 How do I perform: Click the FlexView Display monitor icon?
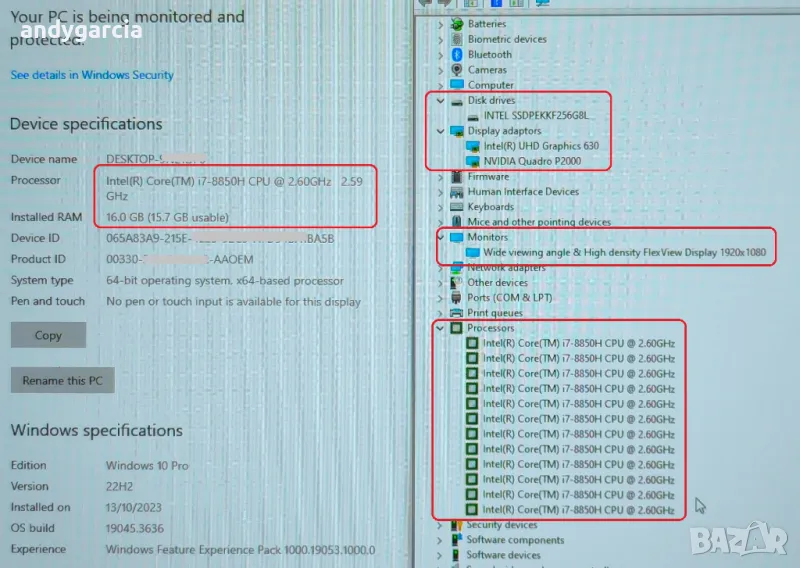click(473, 253)
